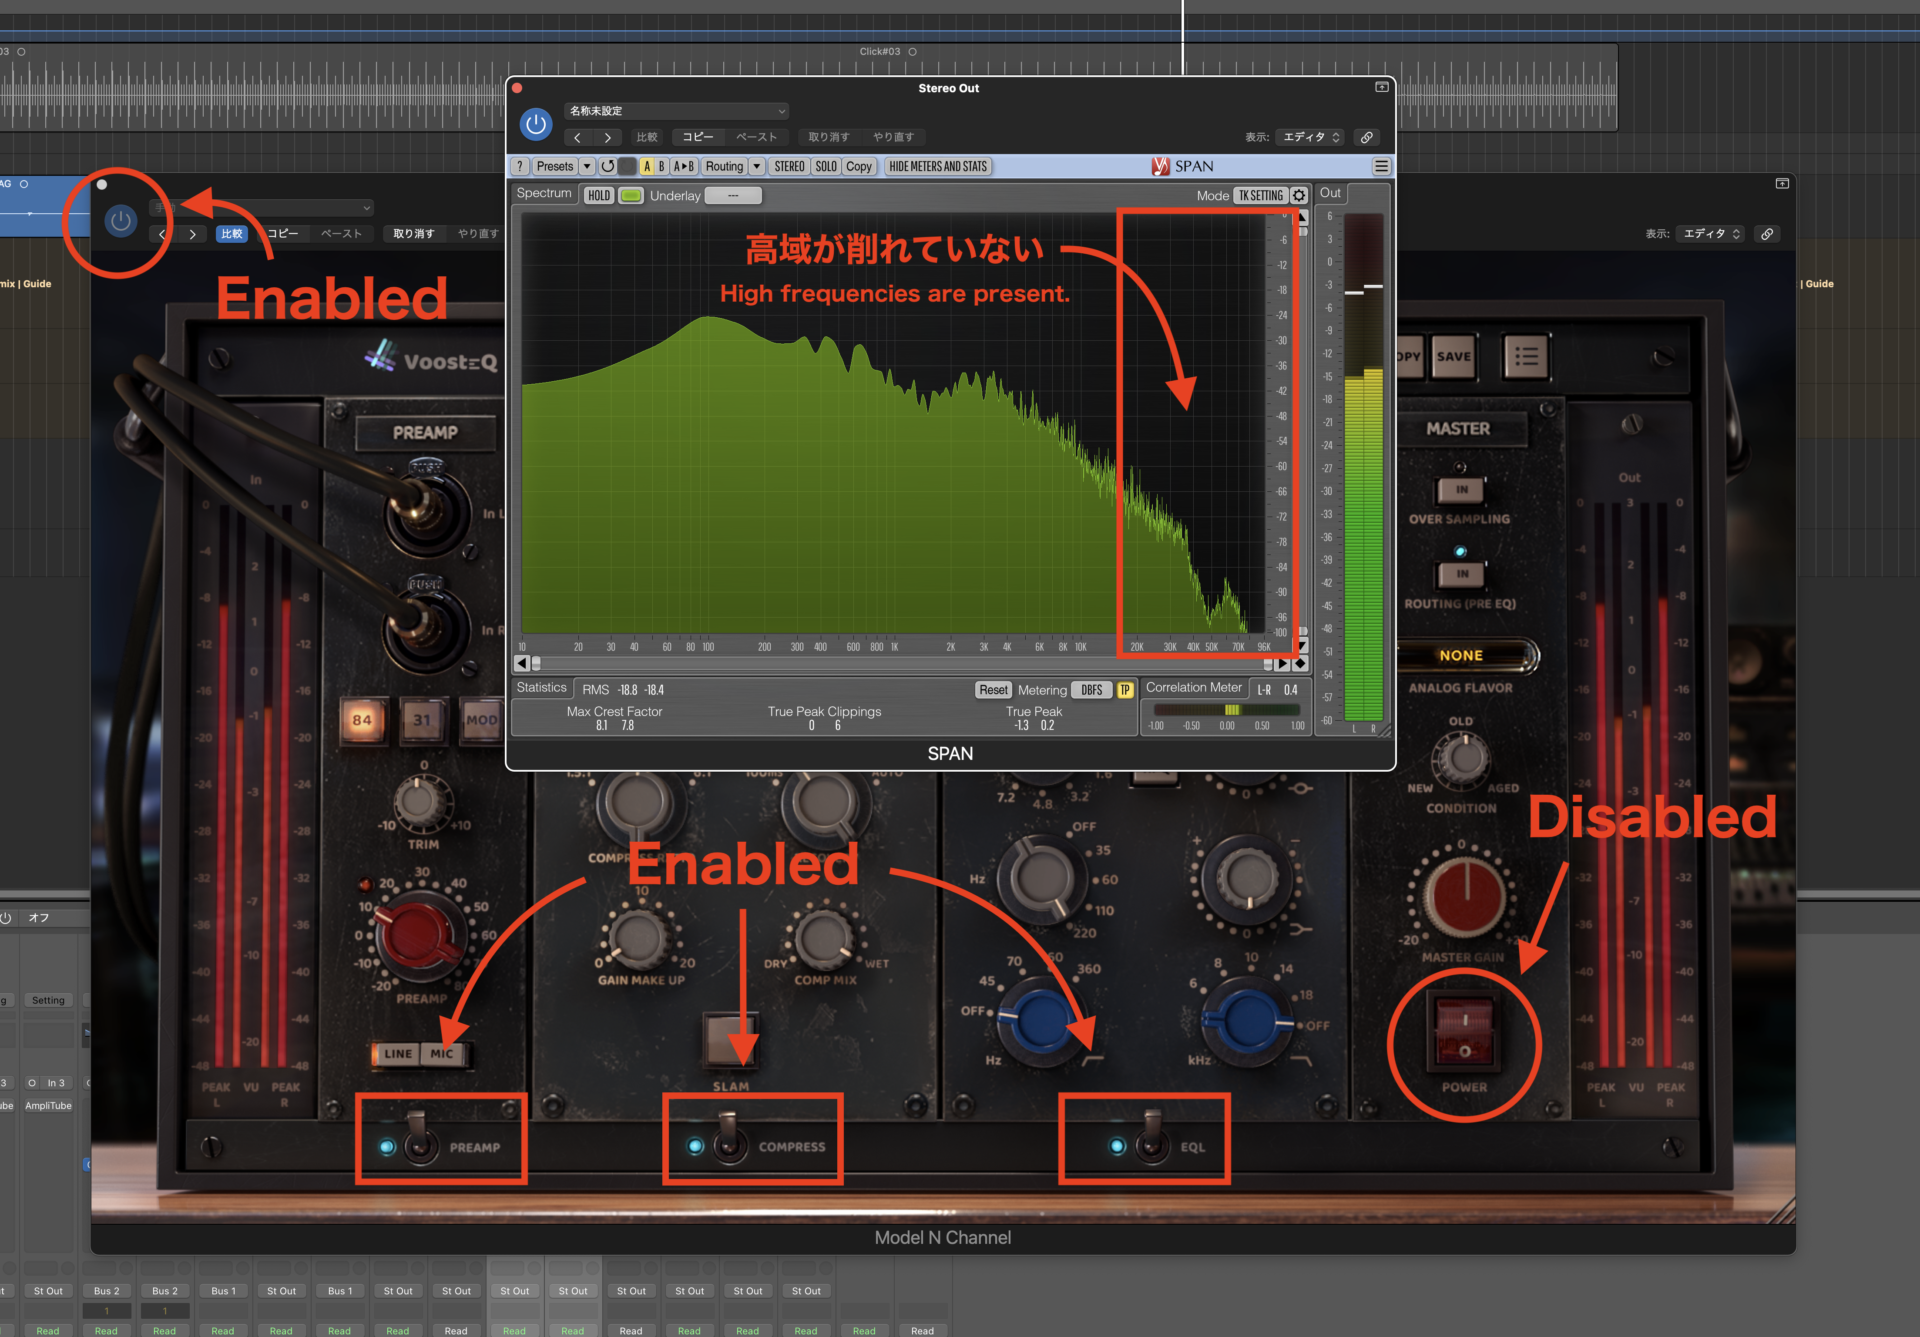Viewport: 1920px width, 1337px height.
Task: Open the TK SETTING mode selector
Action: point(1260,196)
